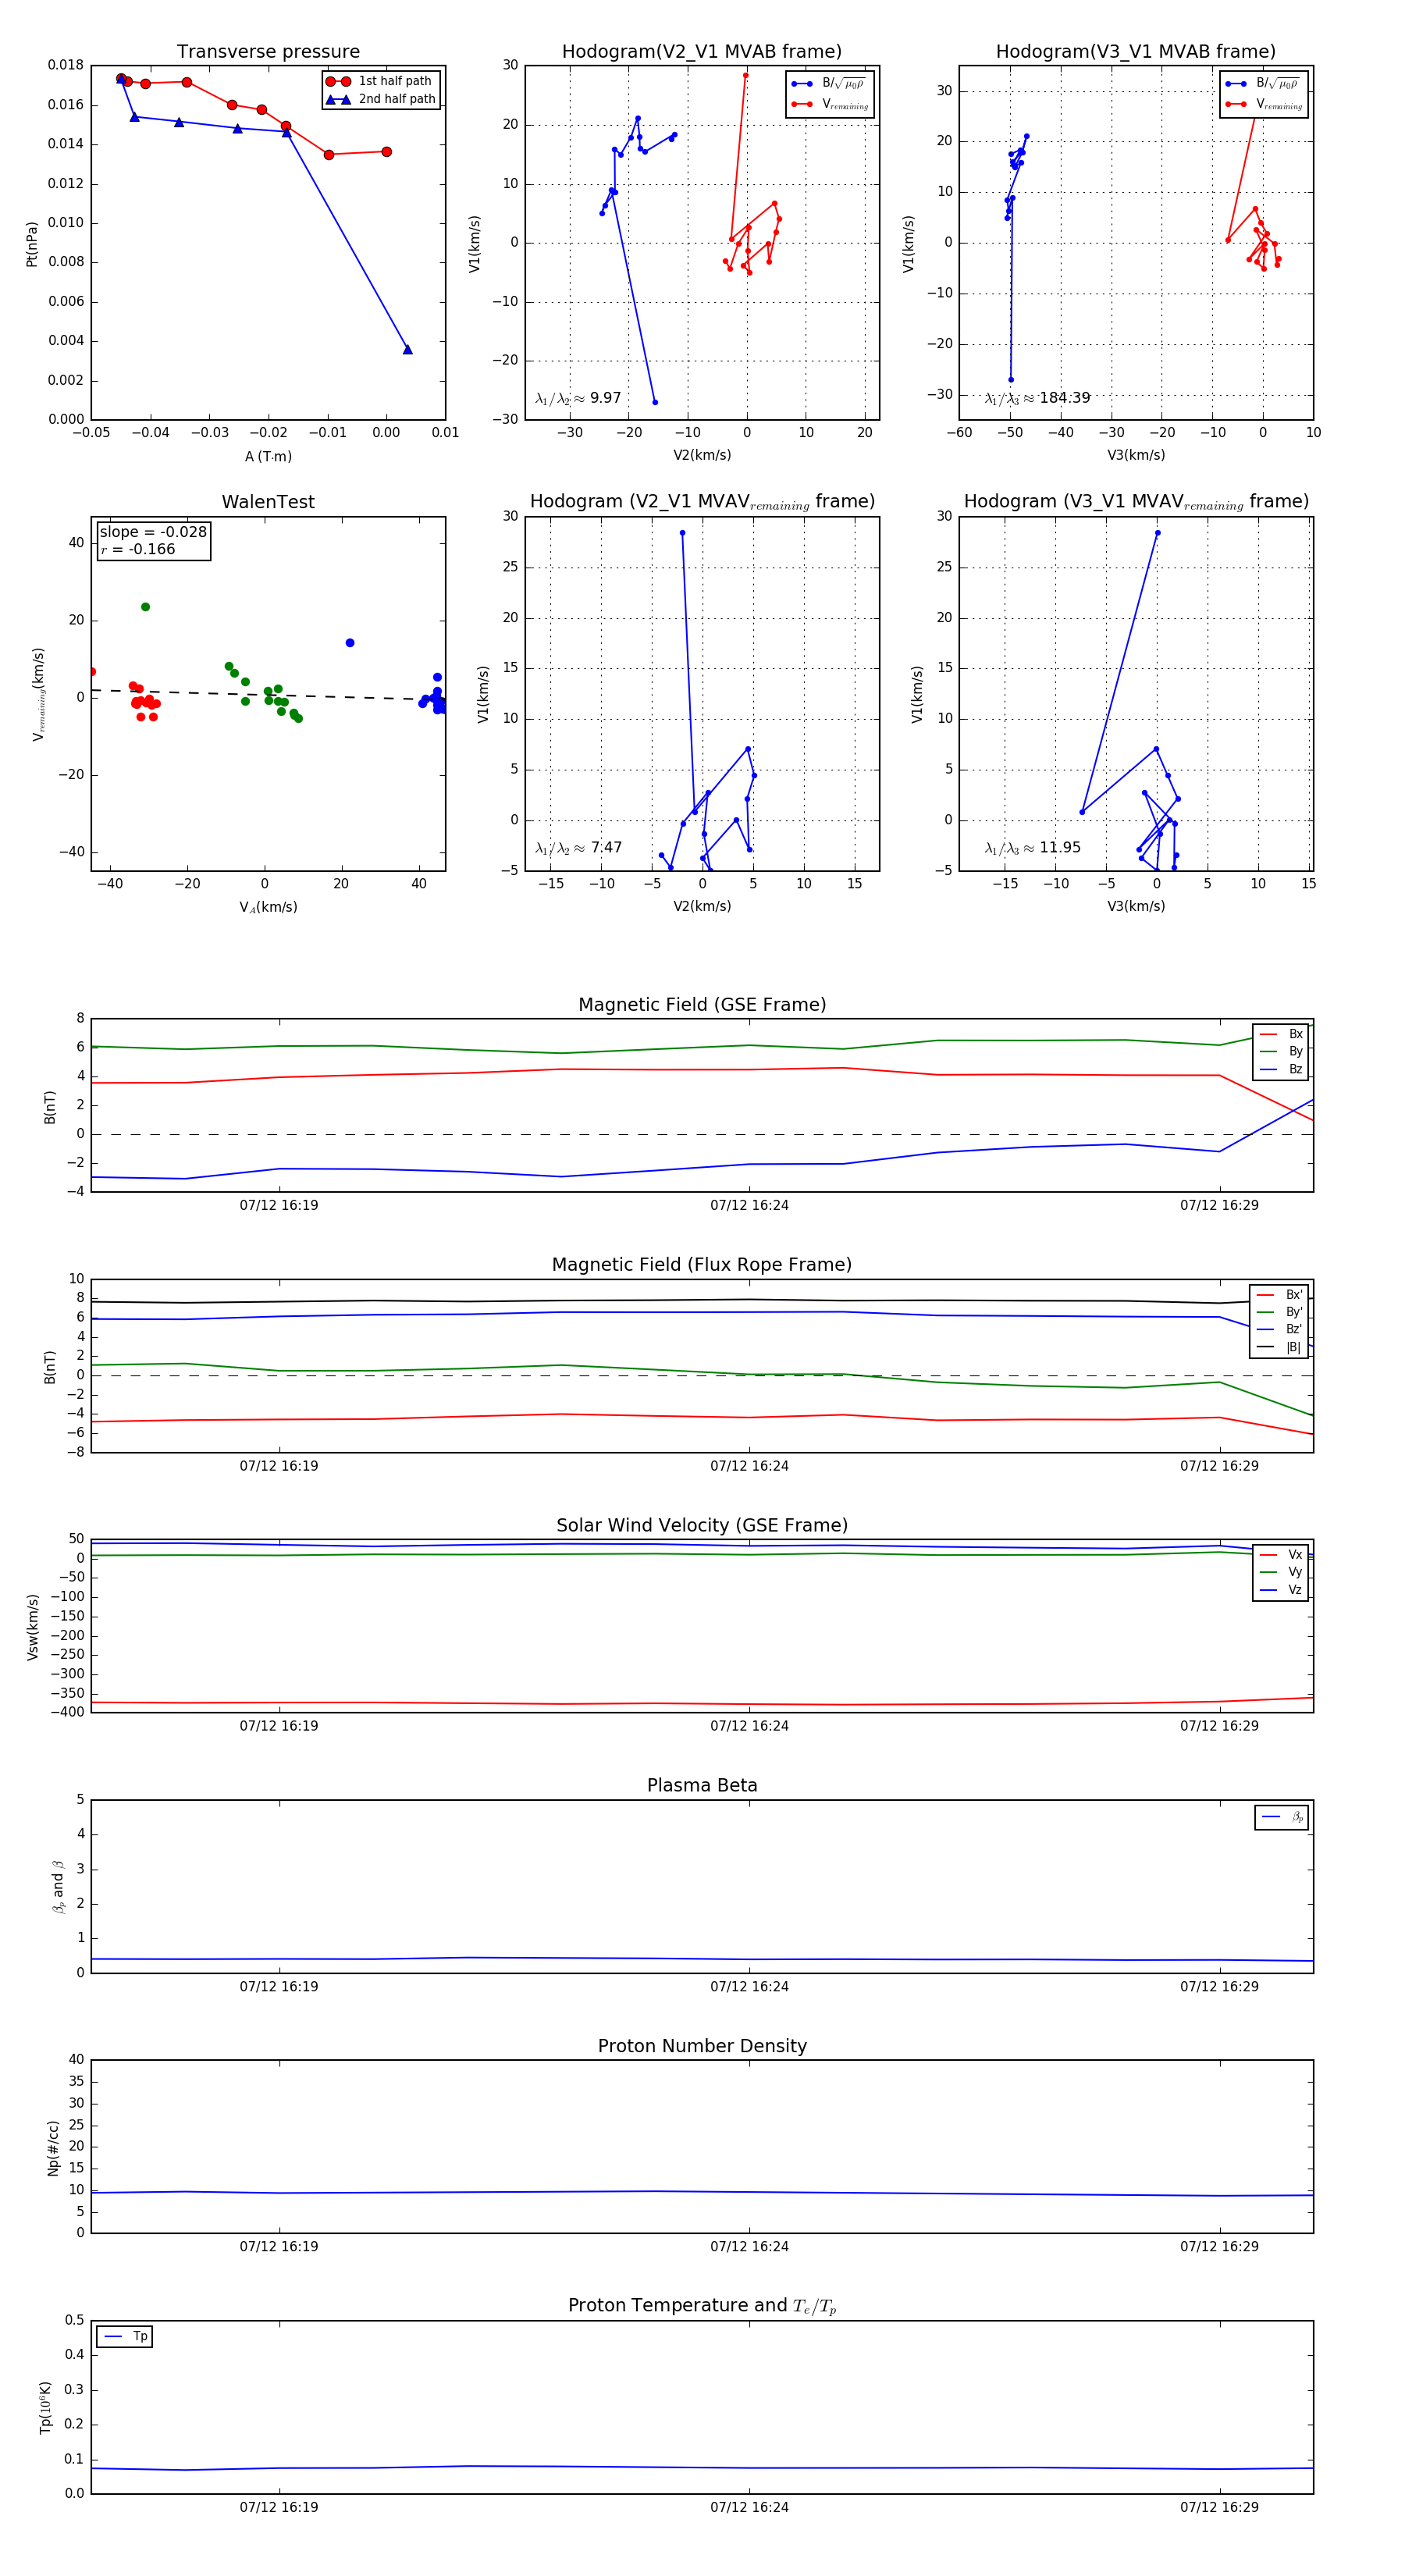Select the Vx legend entry
Screen dimensions: 1405x2576
point(1281,1554)
